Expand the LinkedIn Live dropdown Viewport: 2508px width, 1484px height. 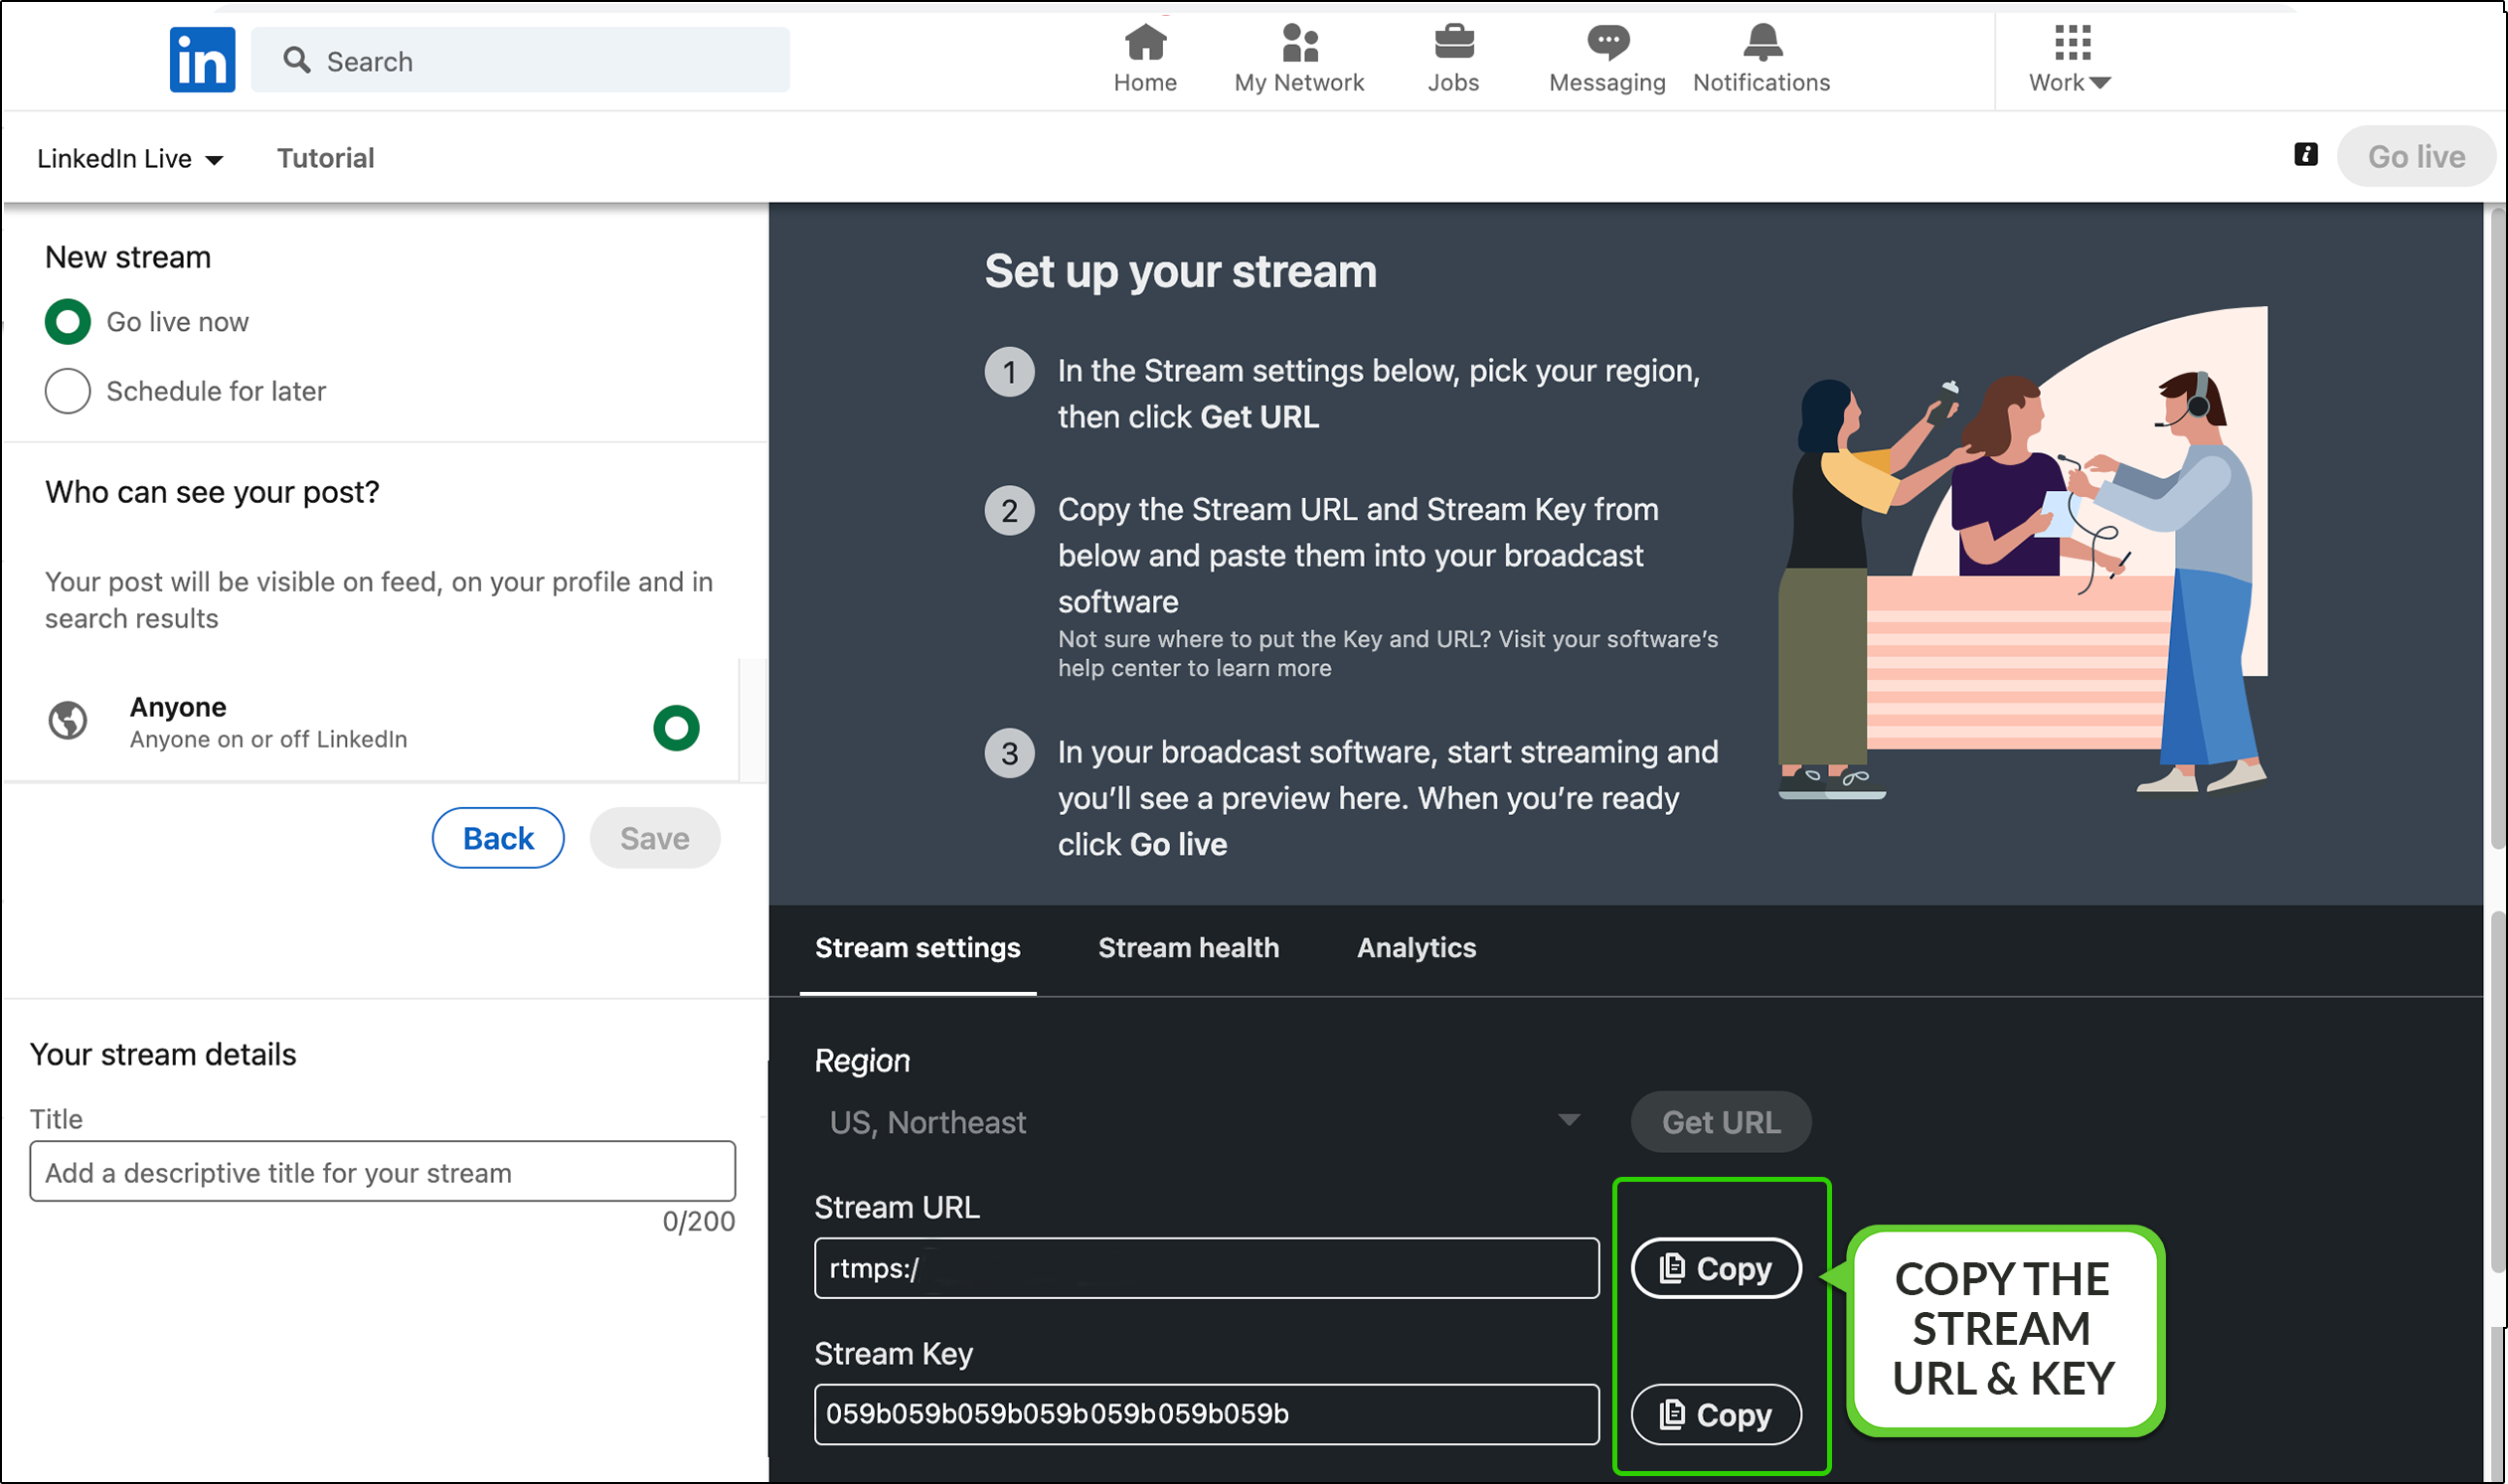click(x=130, y=158)
